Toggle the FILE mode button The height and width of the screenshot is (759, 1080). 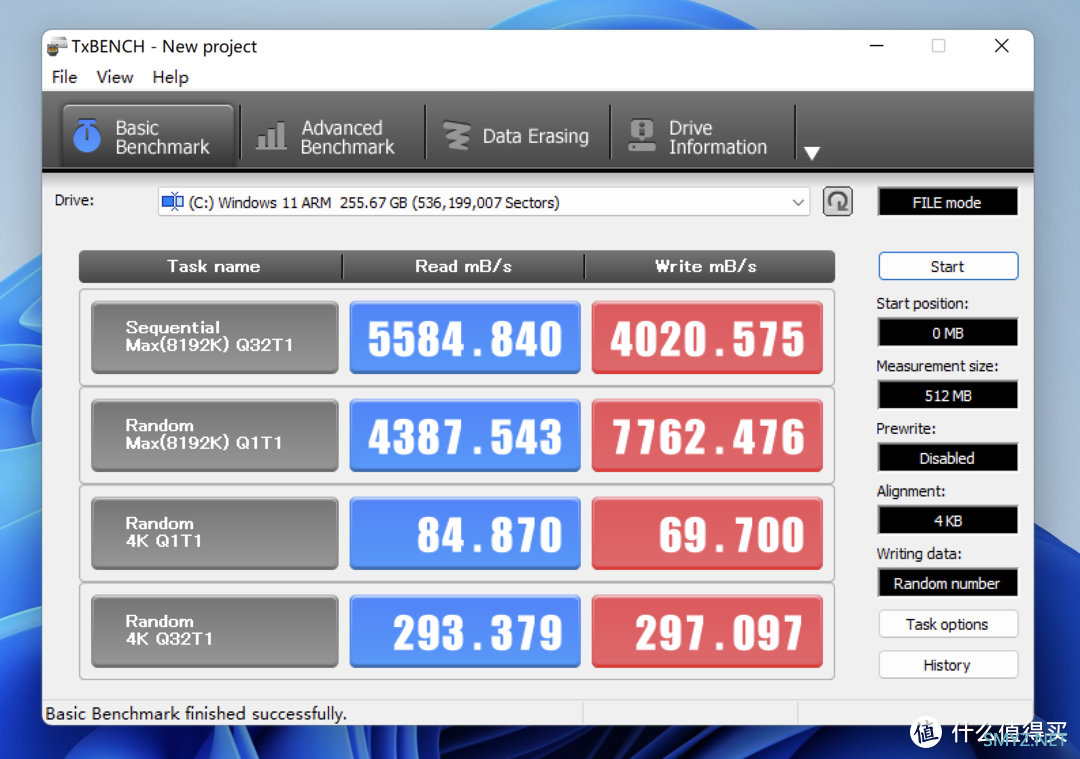(x=947, y=202)
